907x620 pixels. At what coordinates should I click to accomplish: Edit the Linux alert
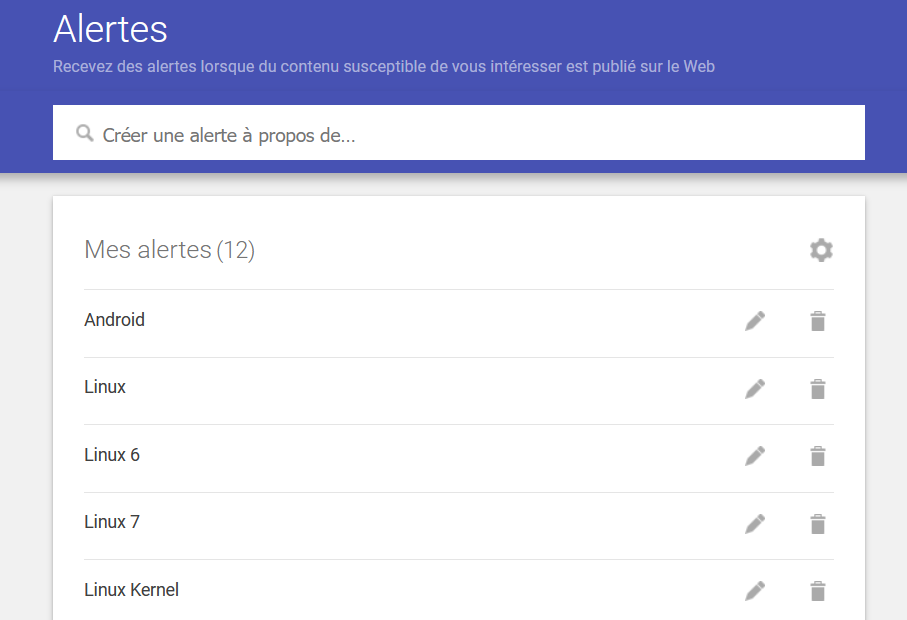(x=755, y=389)
